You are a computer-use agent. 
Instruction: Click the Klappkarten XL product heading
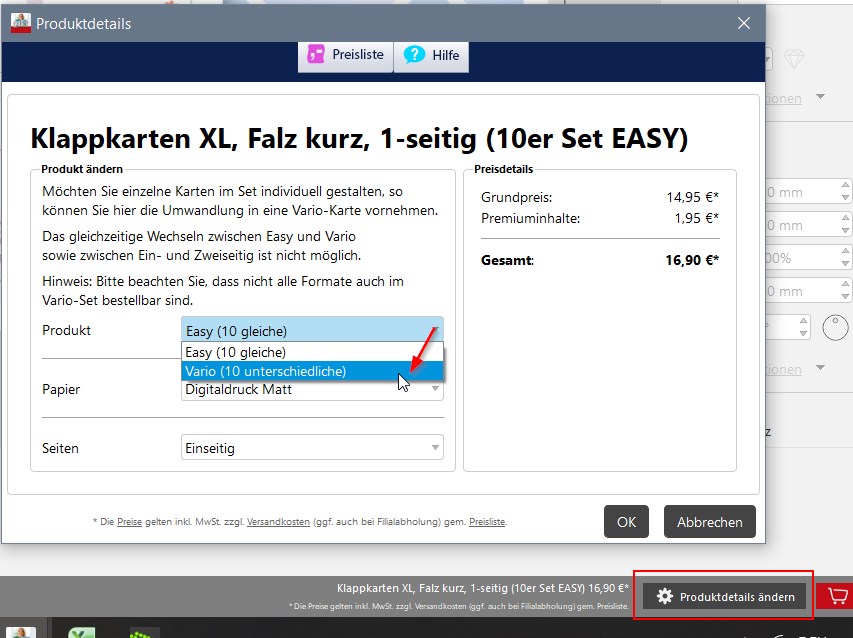[x=359, y=138]
